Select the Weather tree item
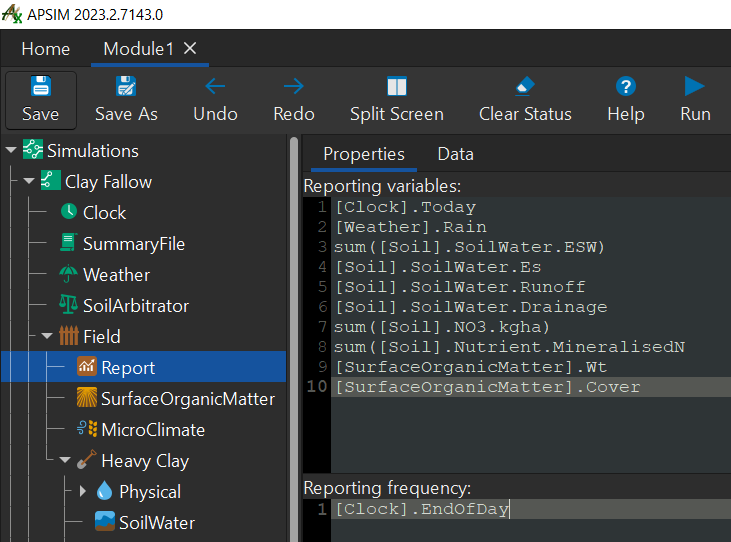 click(117, 275)
